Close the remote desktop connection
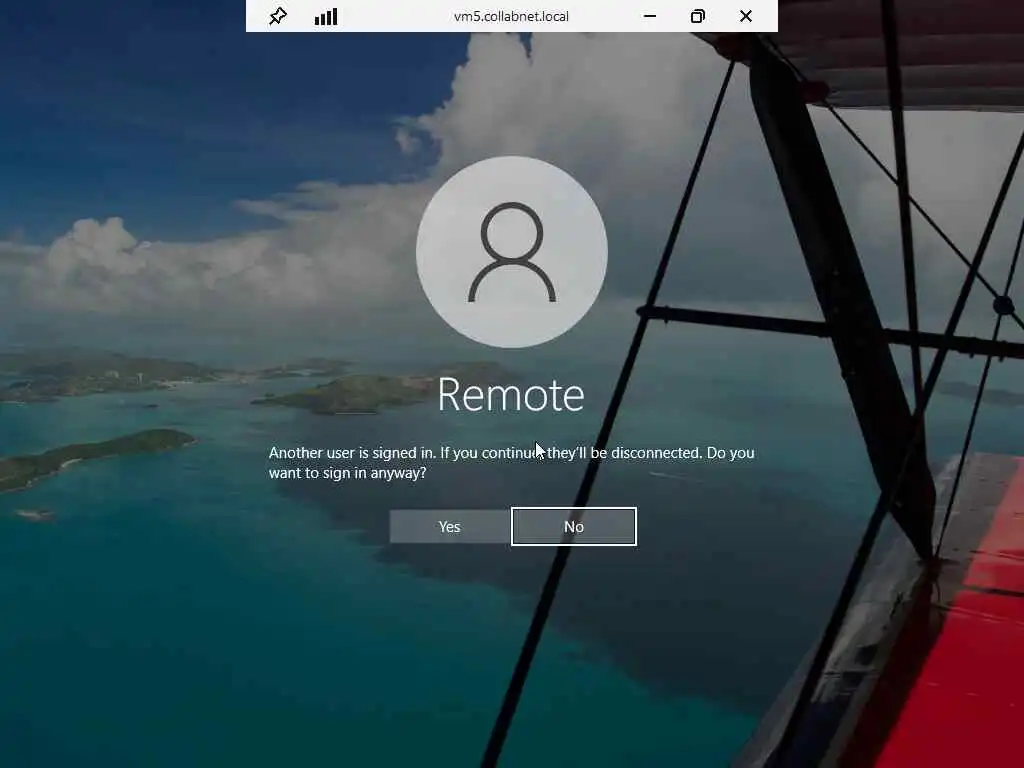 pos(746,16)
